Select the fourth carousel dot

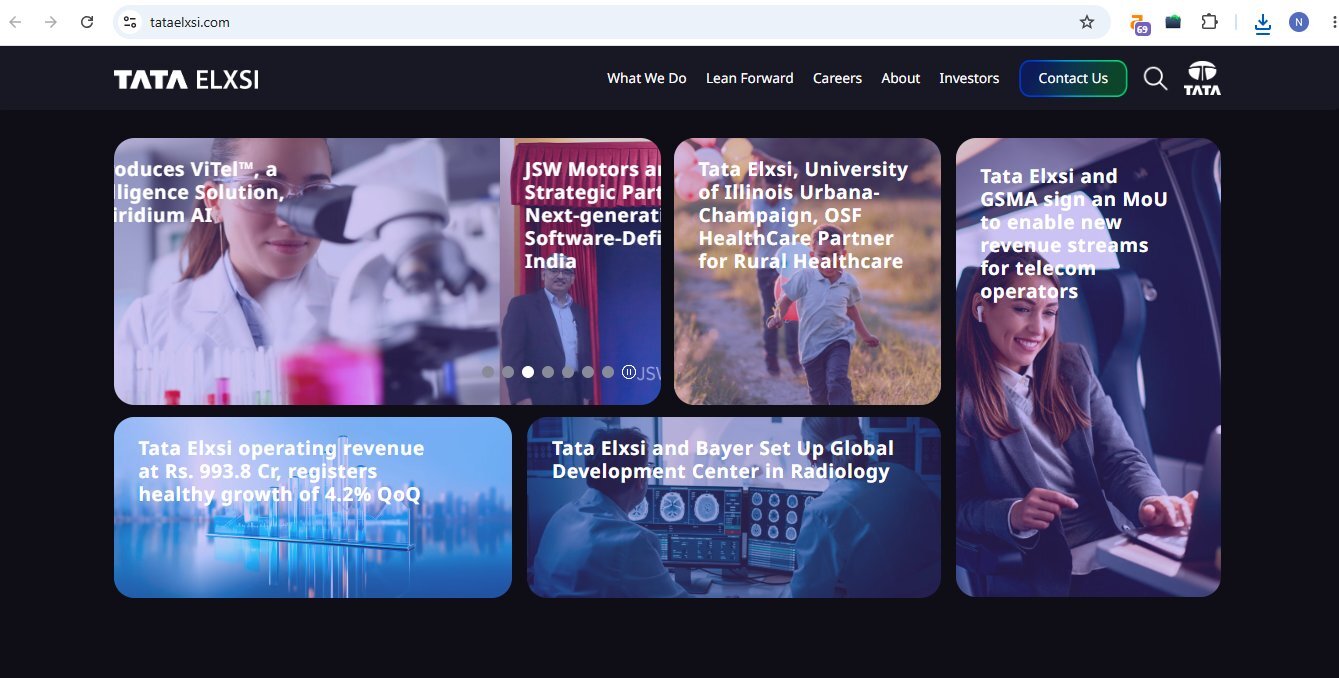548,372
